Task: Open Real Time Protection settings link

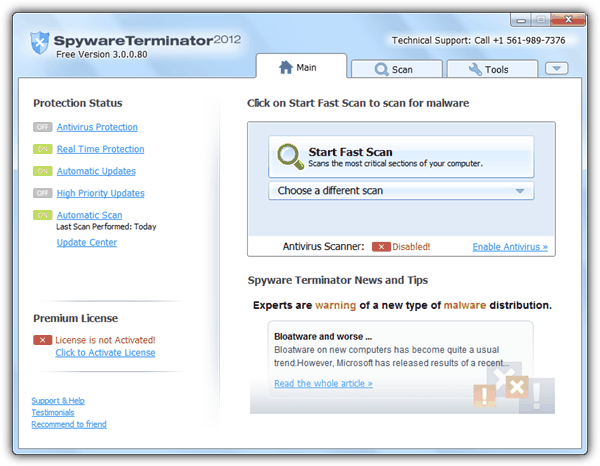Action: [x=101, y=149]
